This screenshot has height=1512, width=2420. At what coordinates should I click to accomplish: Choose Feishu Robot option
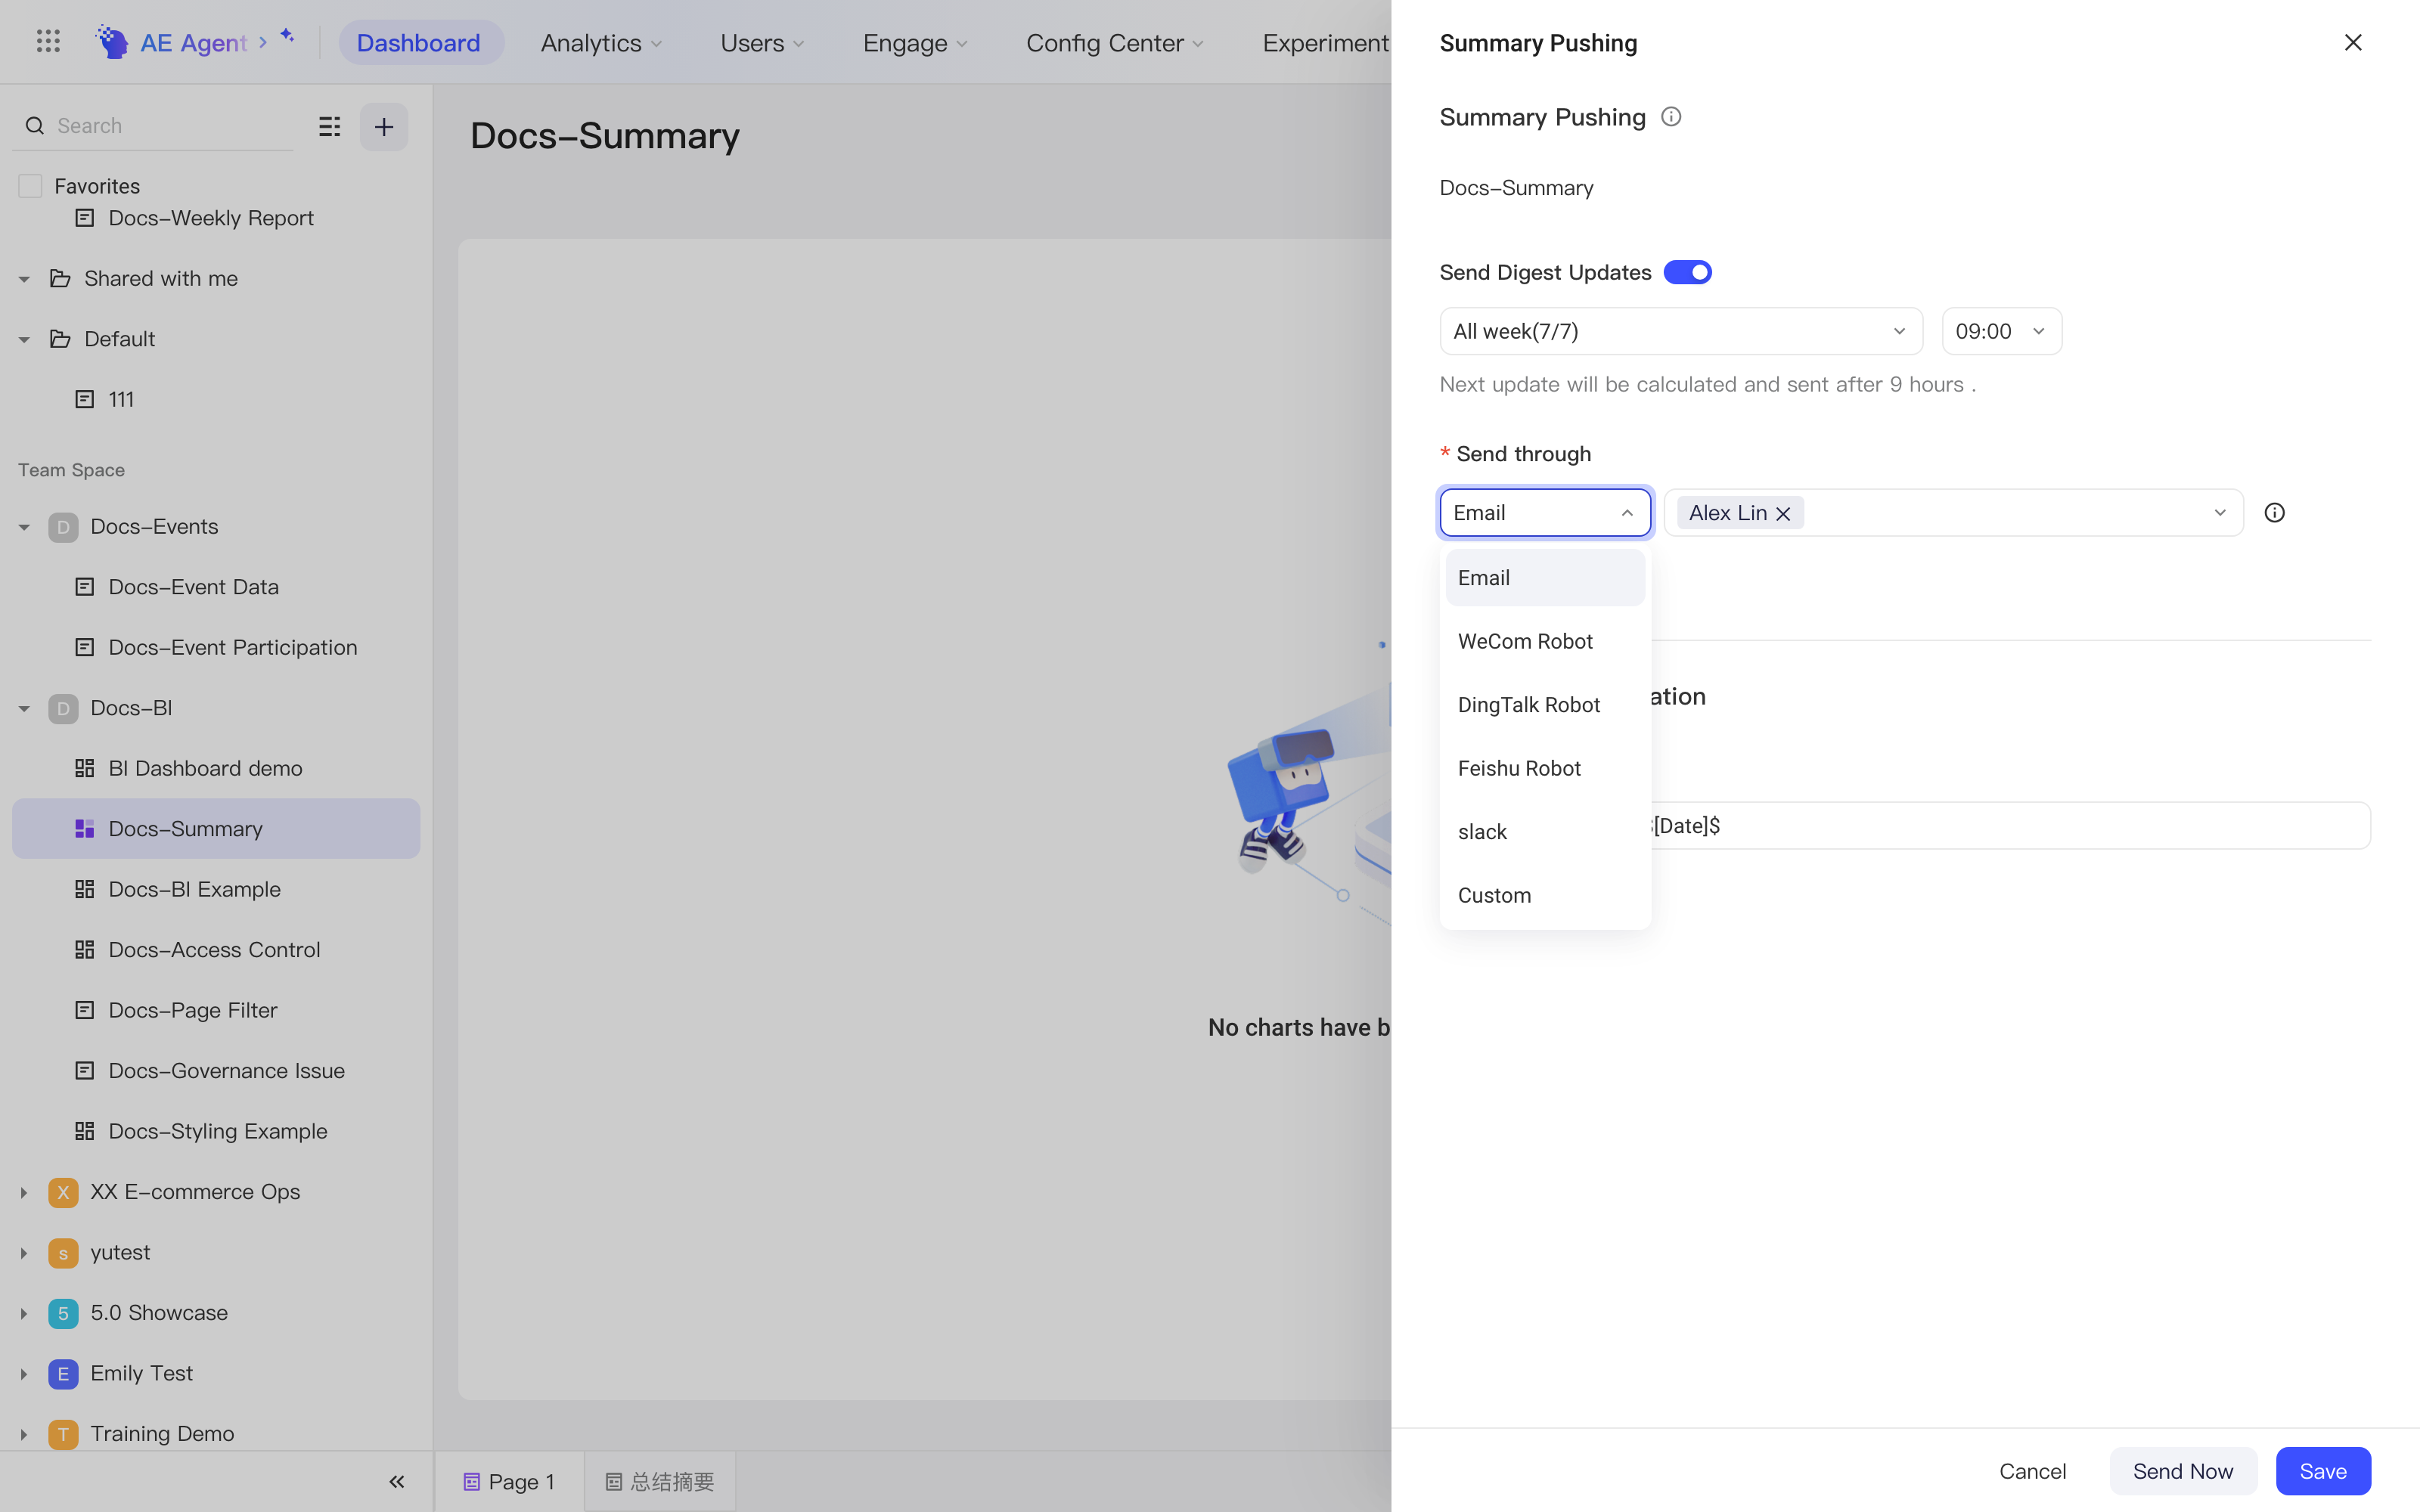click(x=1545, y=768)
